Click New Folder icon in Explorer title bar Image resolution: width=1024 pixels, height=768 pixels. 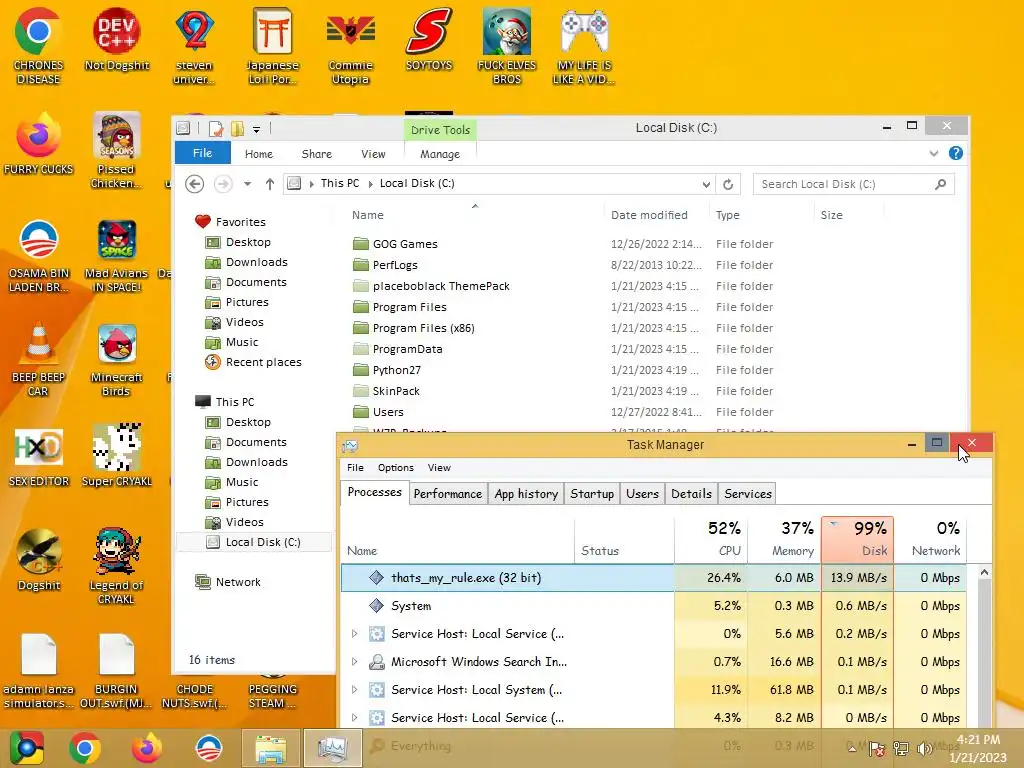coord(237,129)
